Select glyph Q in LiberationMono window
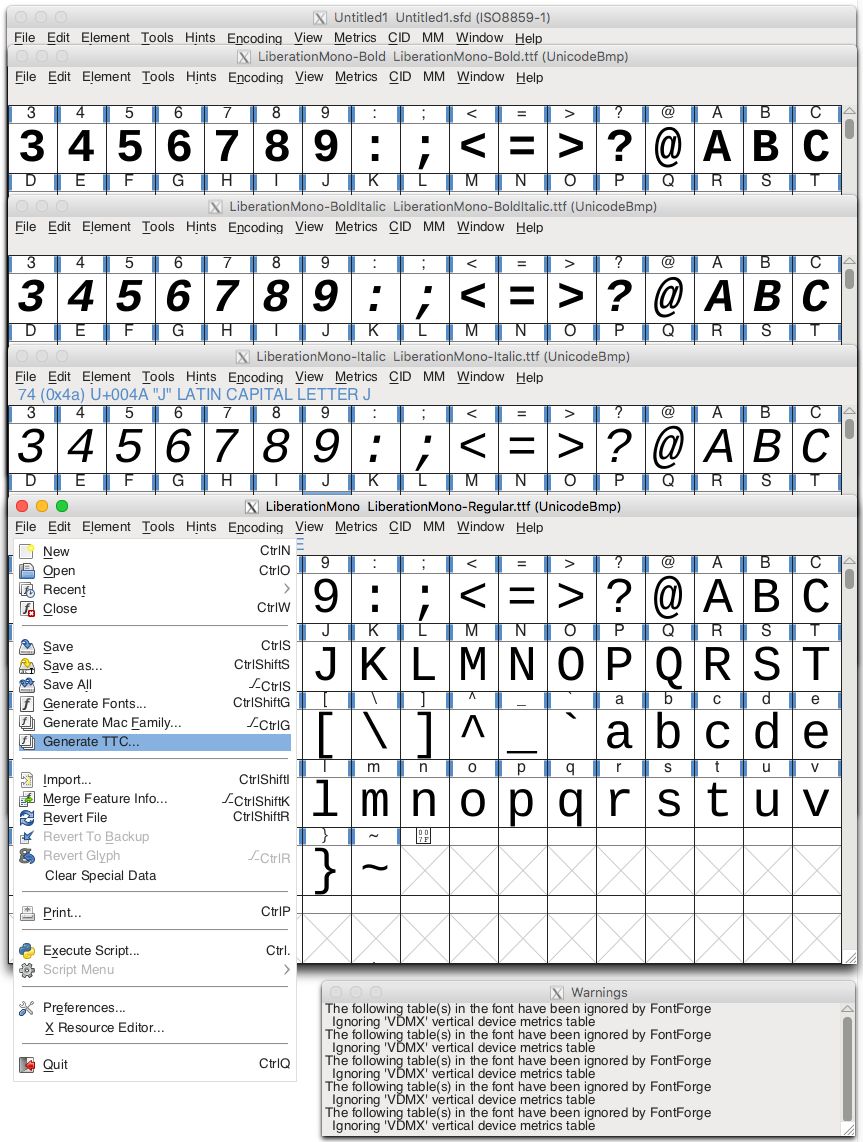 pos(668,665)
